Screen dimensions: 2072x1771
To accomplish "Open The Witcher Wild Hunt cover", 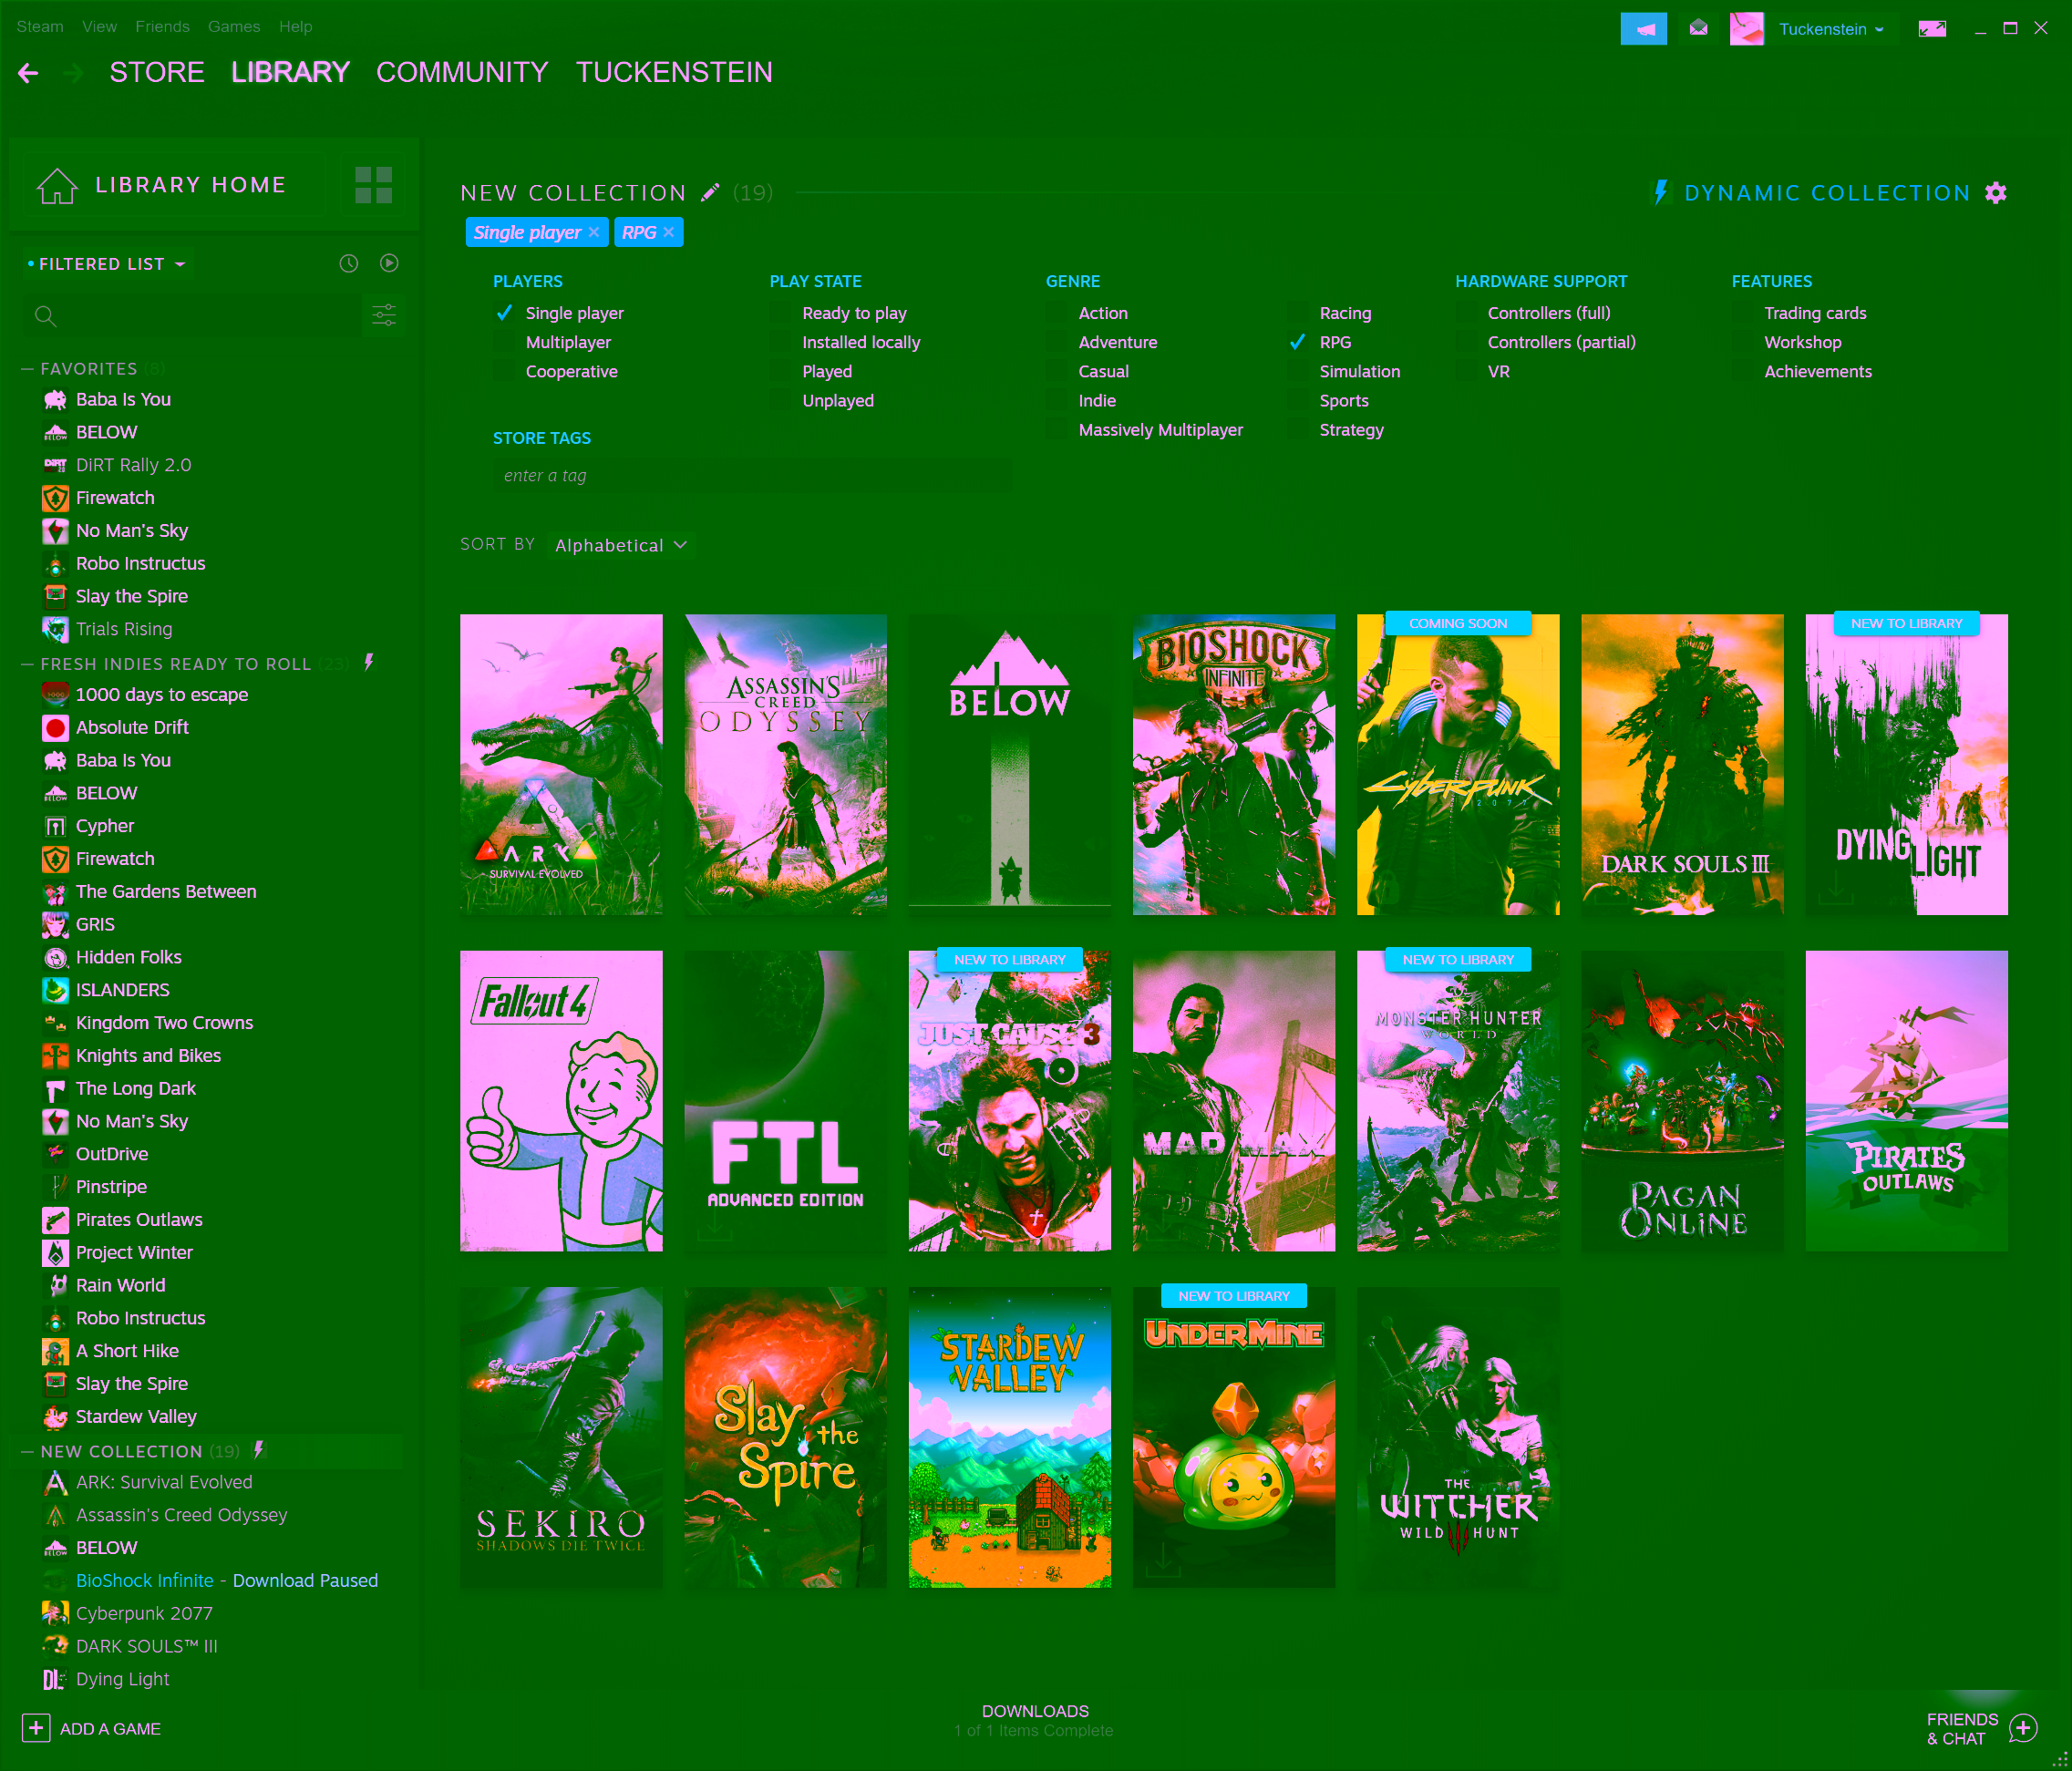I will pos(1458,1437).
